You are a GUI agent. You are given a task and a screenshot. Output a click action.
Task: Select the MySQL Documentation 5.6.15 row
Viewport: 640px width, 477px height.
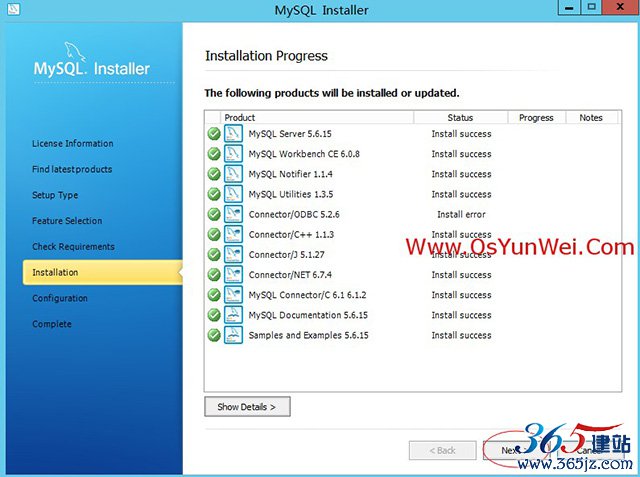click(413, 315)
